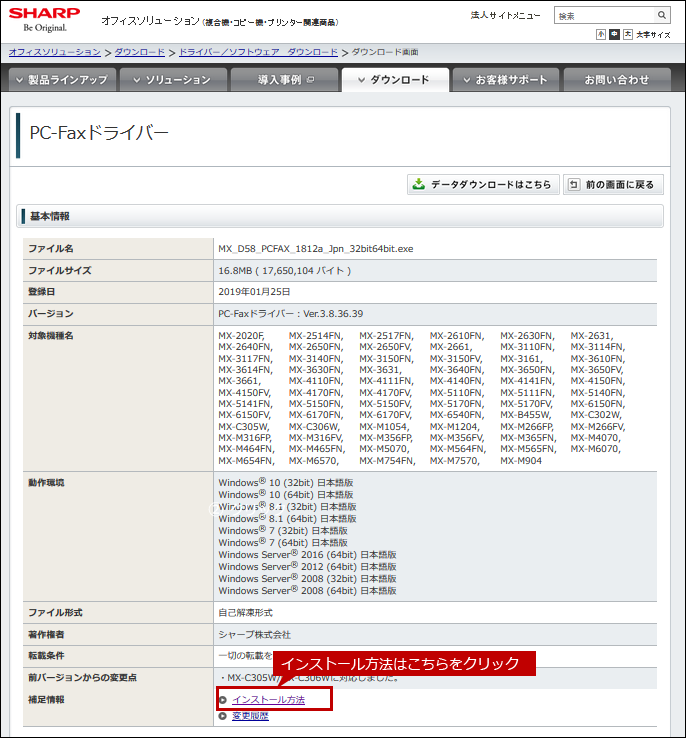Open the インストール方法 link
The image size is (686, 738).
pos(268,700)
